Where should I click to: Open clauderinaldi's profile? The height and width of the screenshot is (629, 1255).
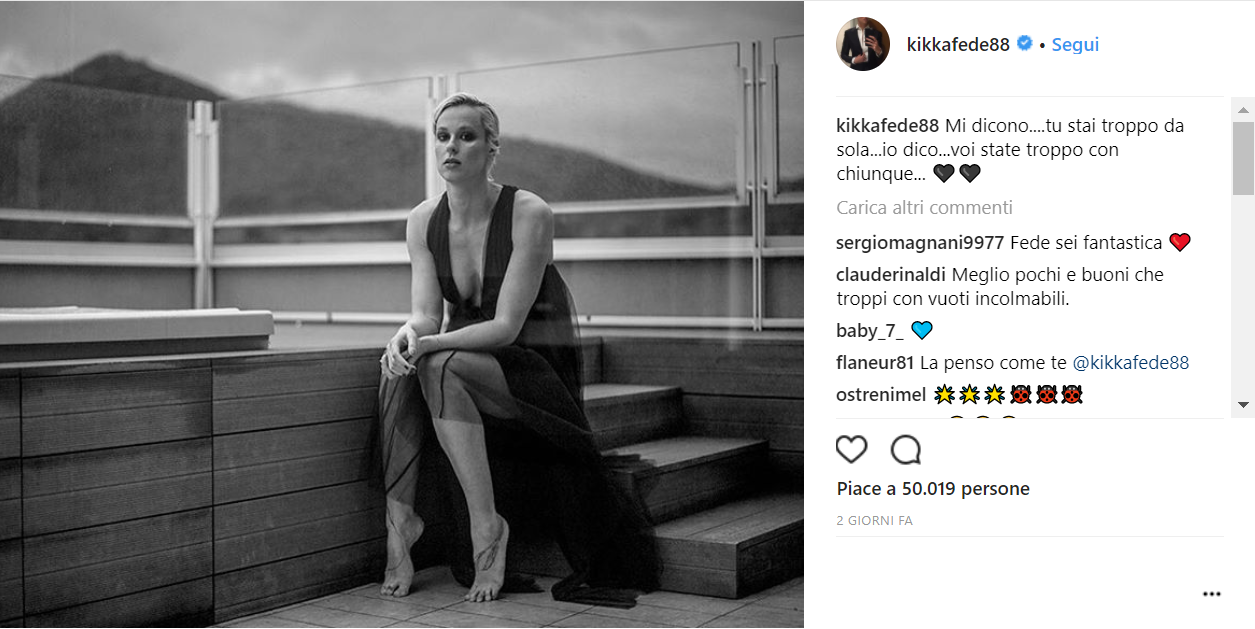pos(891,274)
